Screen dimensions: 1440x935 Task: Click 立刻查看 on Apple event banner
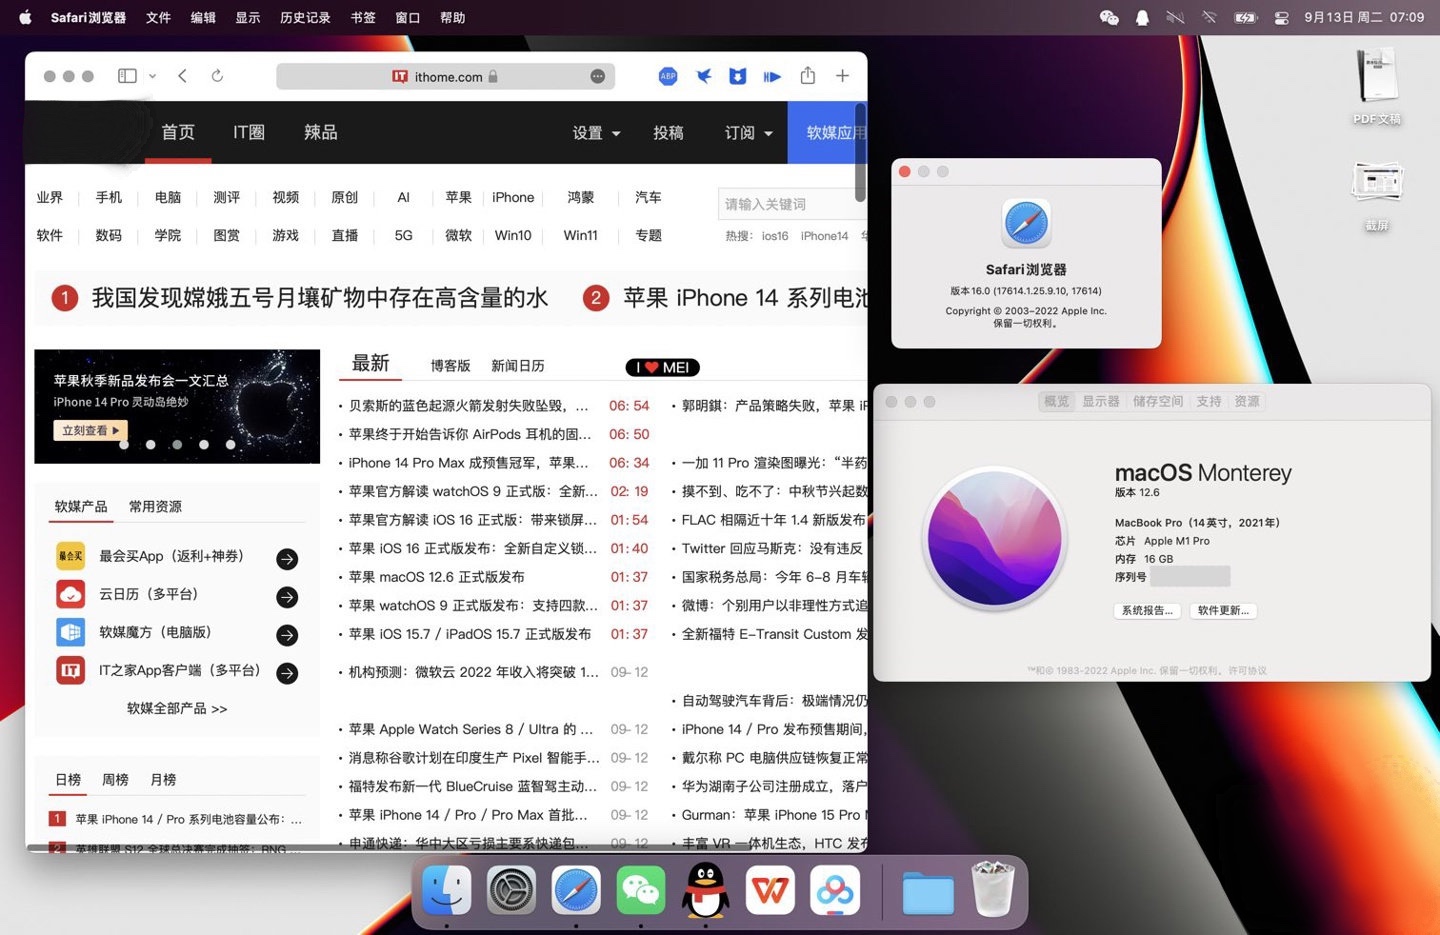pos(90,430)
